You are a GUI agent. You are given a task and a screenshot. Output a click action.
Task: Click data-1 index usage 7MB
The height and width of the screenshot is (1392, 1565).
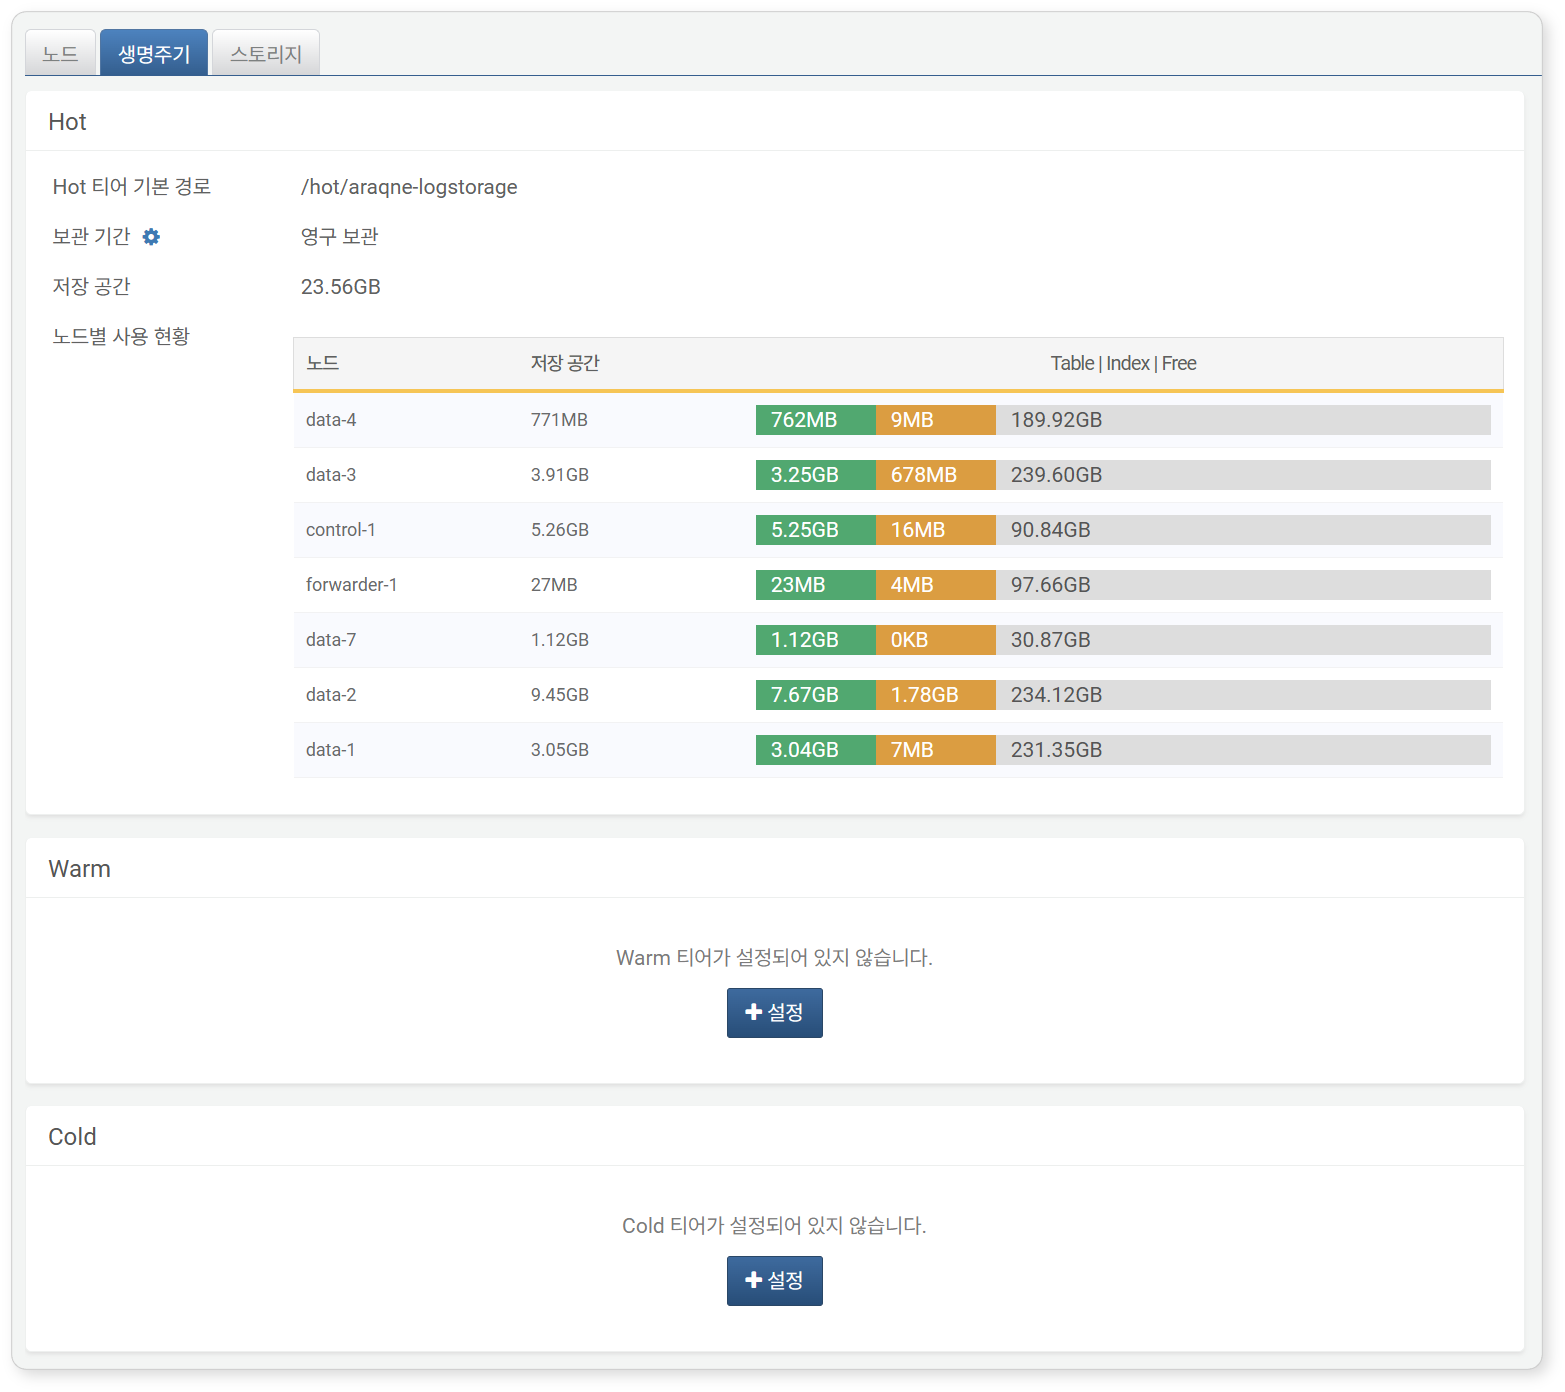936,750
